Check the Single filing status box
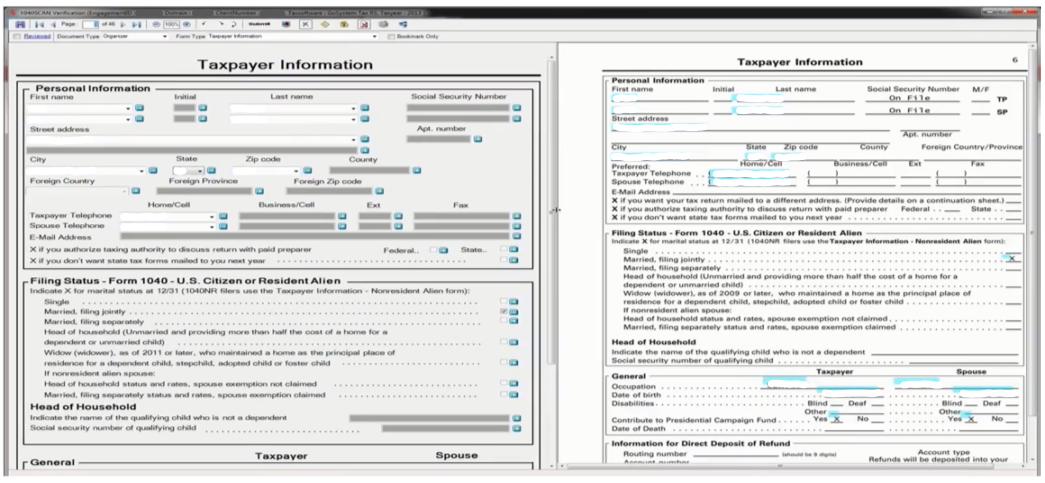The height and width of the screenshot is (483, 1045). coord(504,302)
